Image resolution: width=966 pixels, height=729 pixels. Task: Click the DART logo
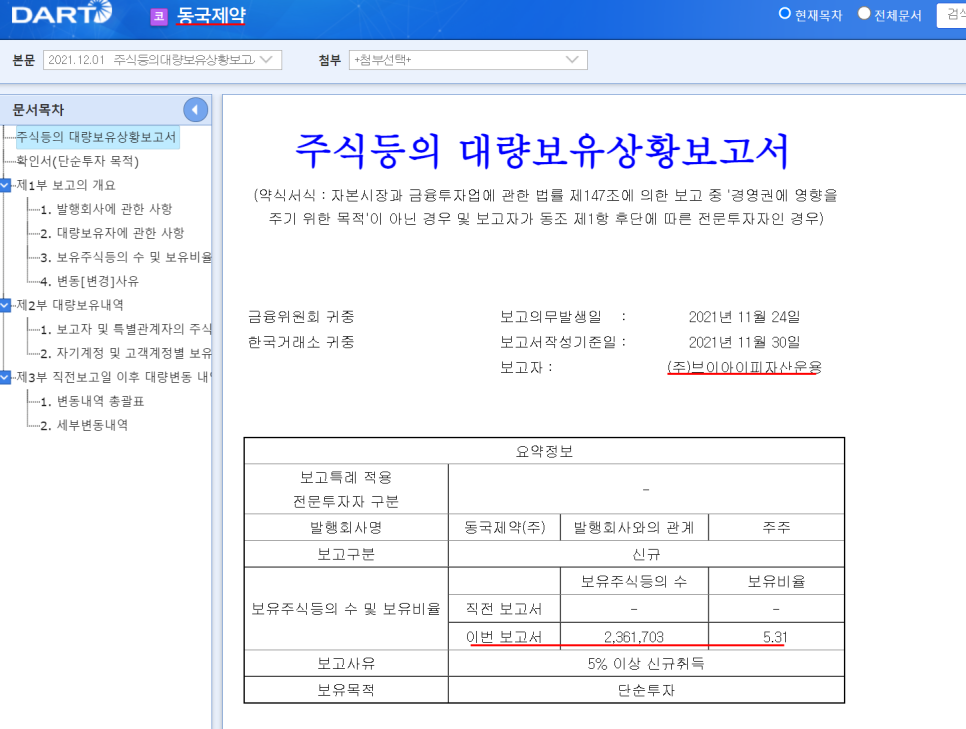click(62, 14)
